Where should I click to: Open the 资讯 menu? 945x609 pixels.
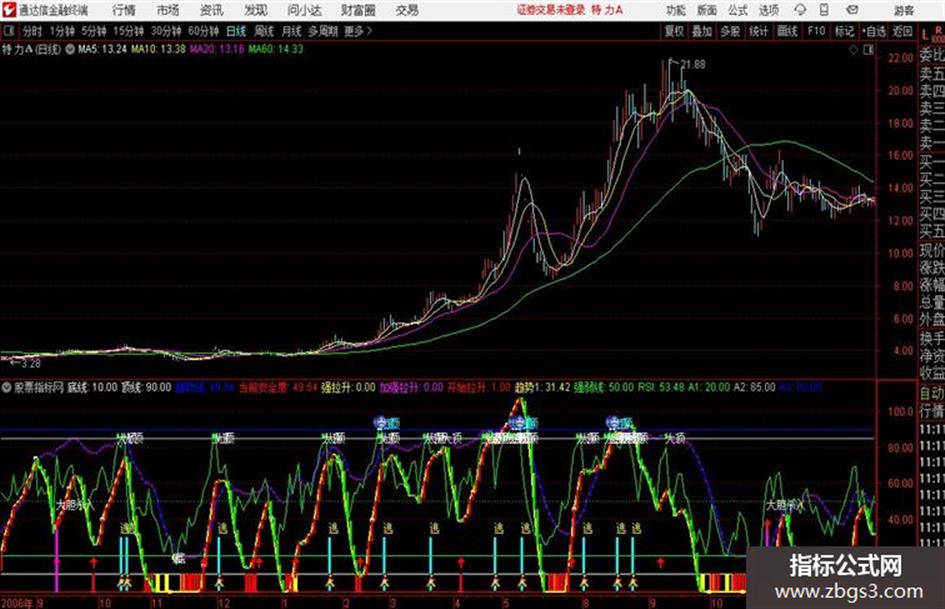coord(212,10)
